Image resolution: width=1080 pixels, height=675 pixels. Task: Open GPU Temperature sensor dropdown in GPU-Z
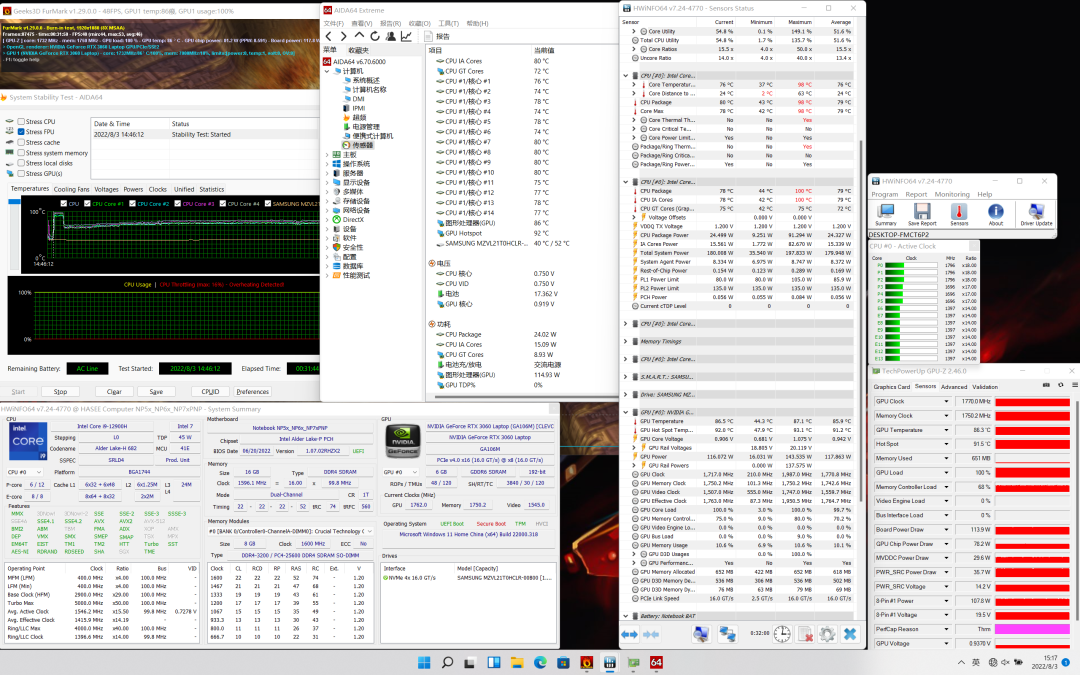[x=946, y=430]
